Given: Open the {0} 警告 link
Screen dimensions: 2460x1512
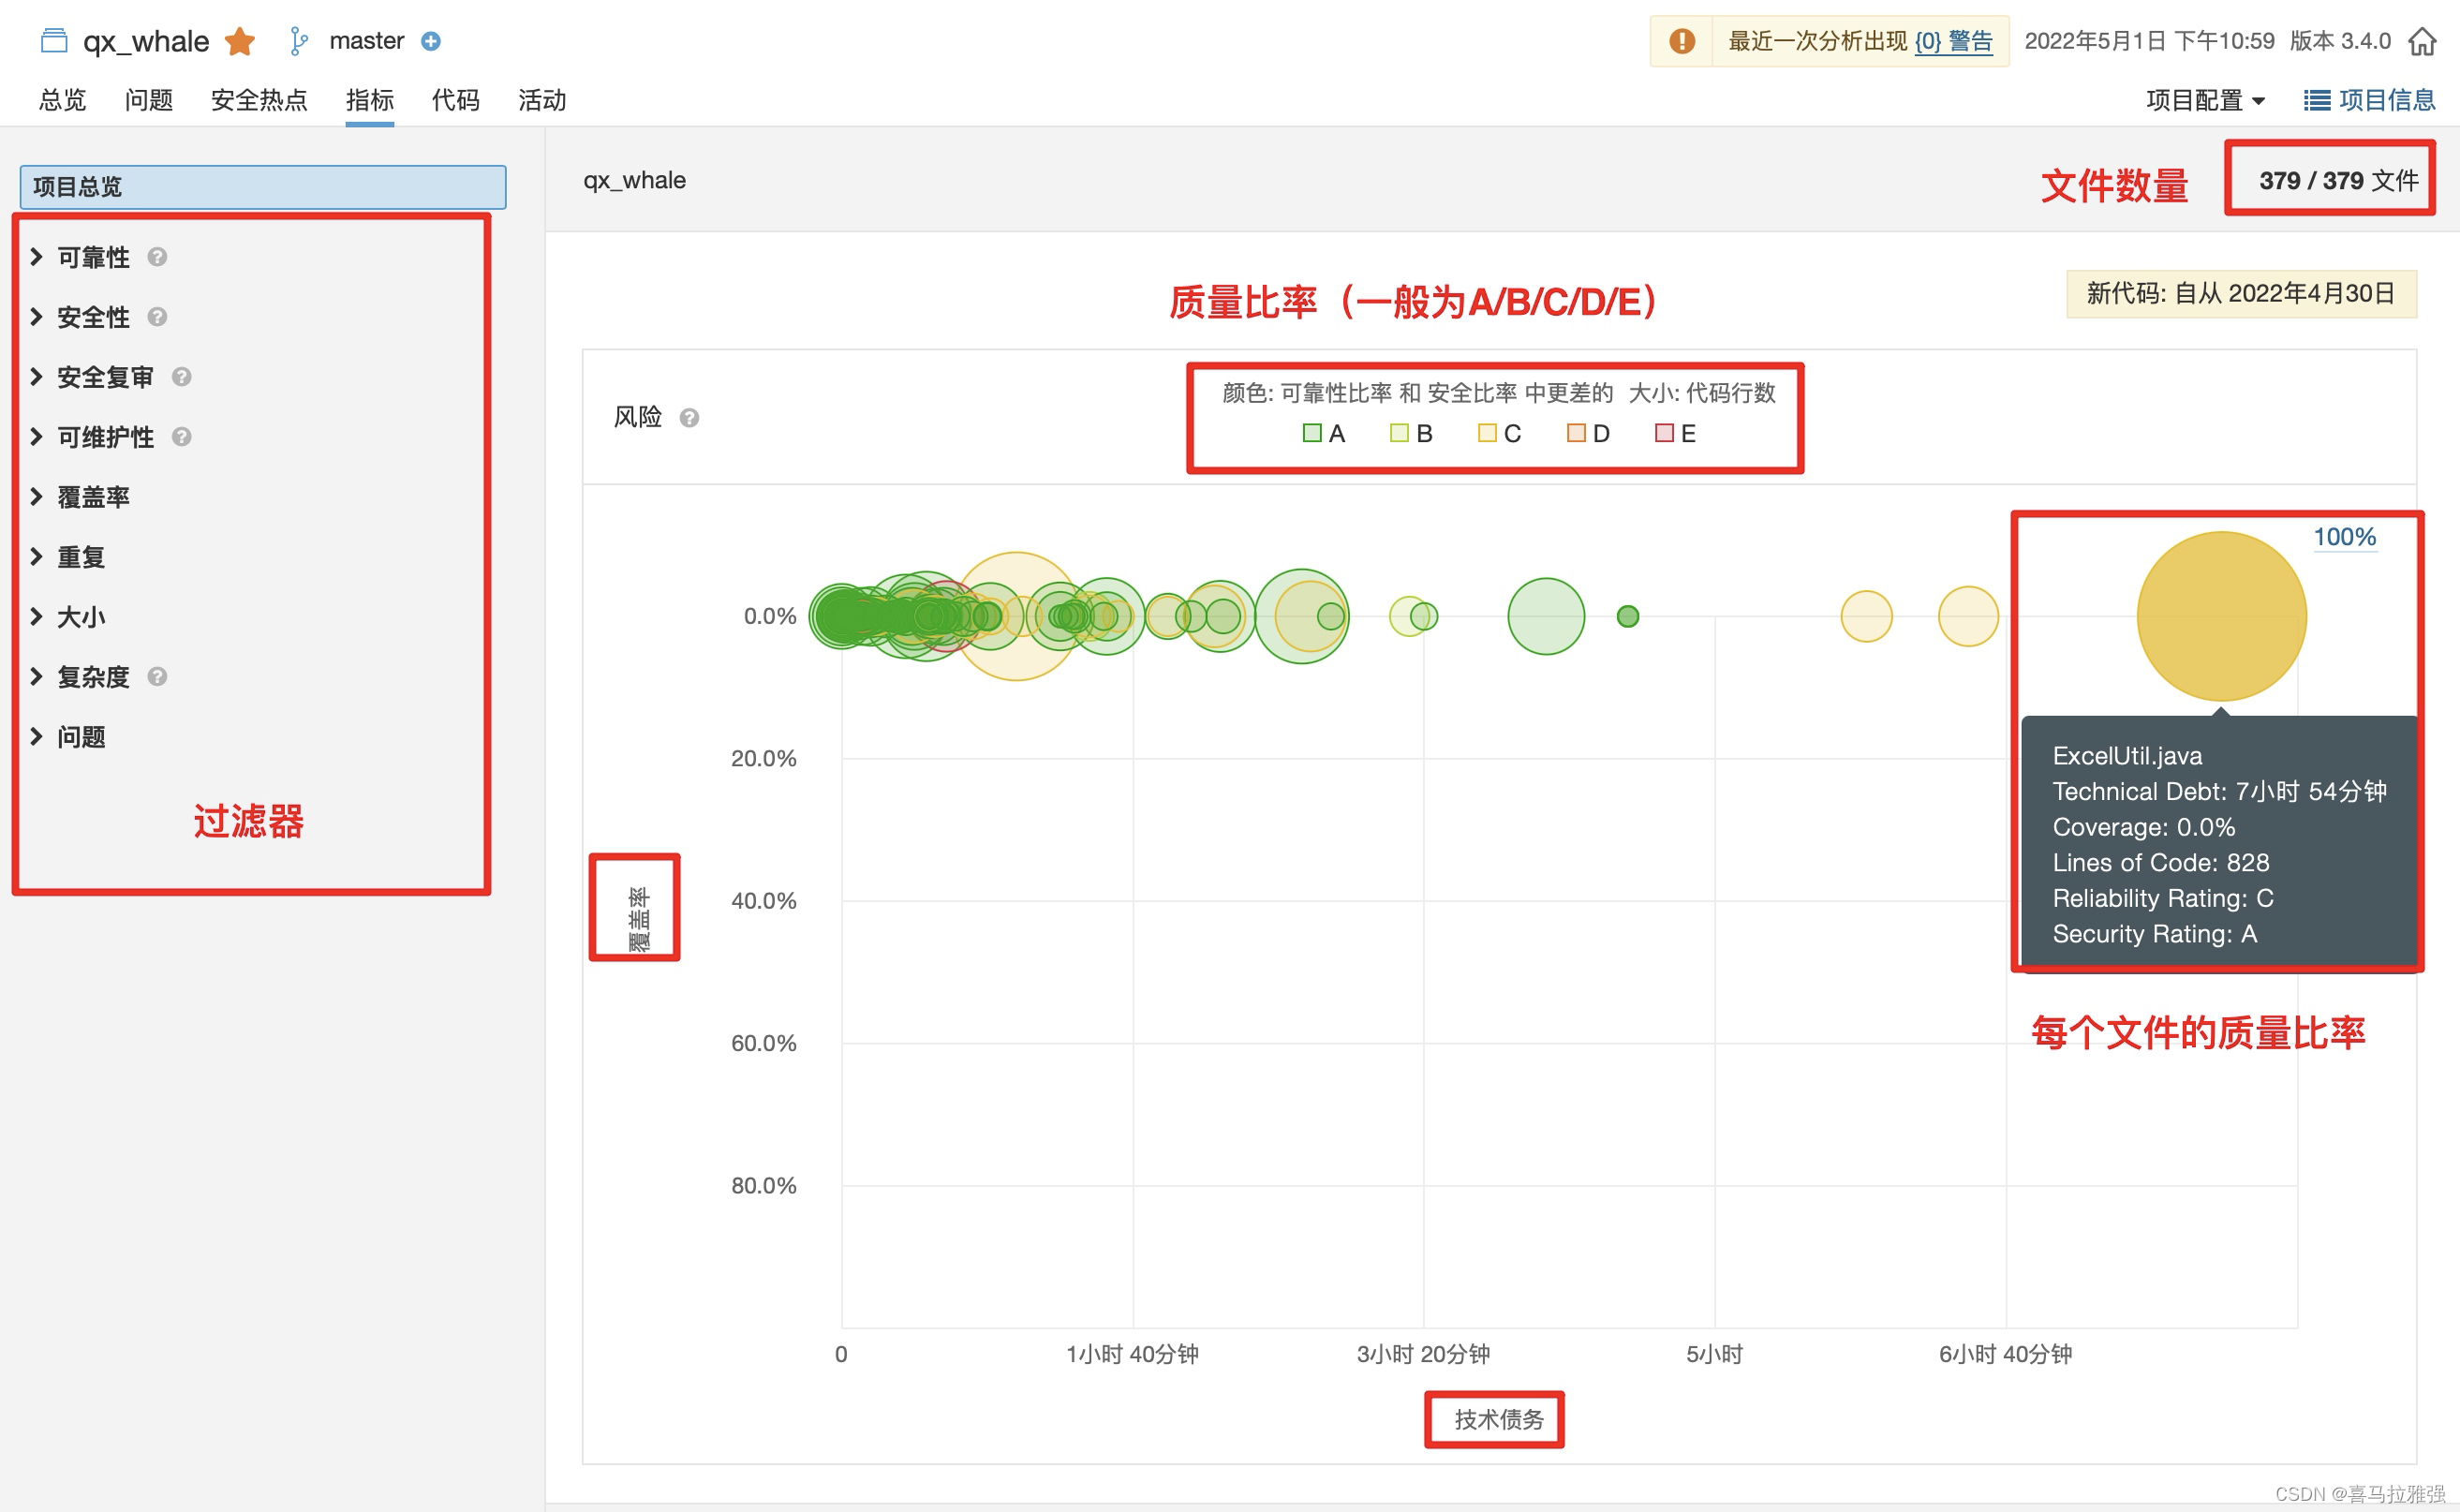Looking at the screenshot, I should pos(1954,41).
